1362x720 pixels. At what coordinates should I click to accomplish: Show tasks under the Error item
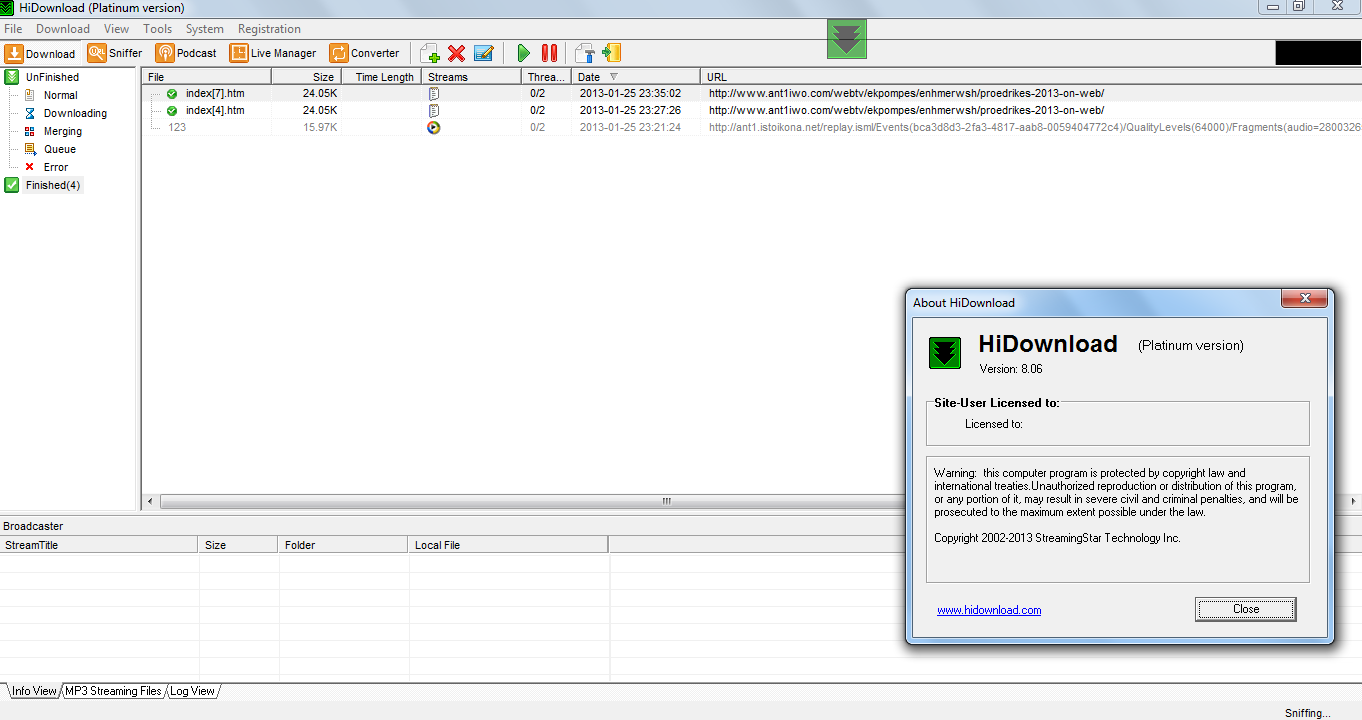[56, 167]
